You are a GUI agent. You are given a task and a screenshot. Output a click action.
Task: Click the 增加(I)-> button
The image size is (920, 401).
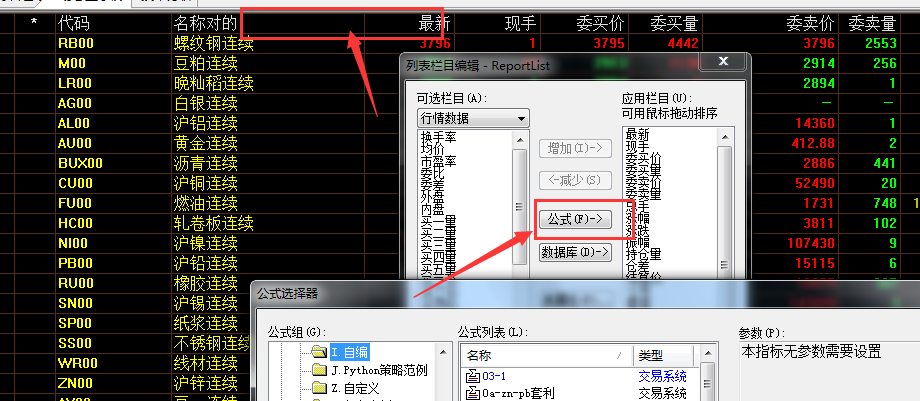click(575, 148)
